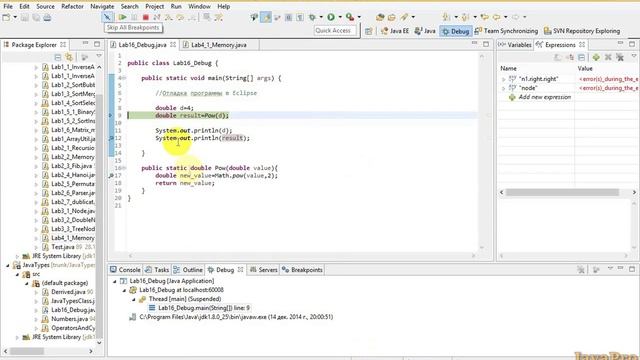Click the New file toolbar icon

click(7, 17)
